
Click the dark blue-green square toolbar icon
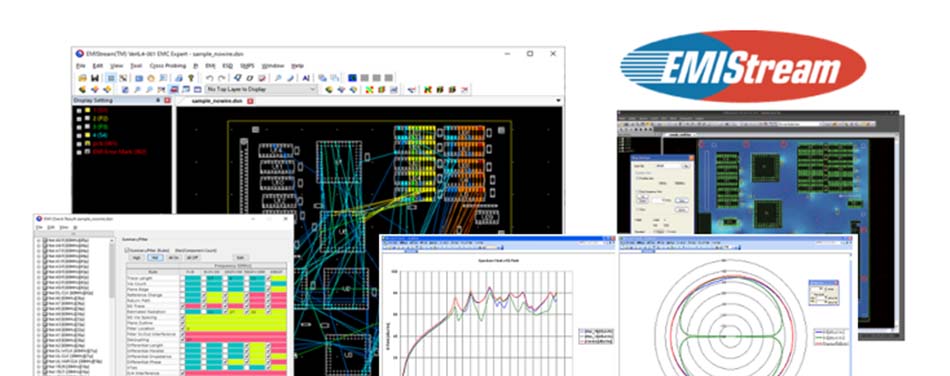(353, 78)
